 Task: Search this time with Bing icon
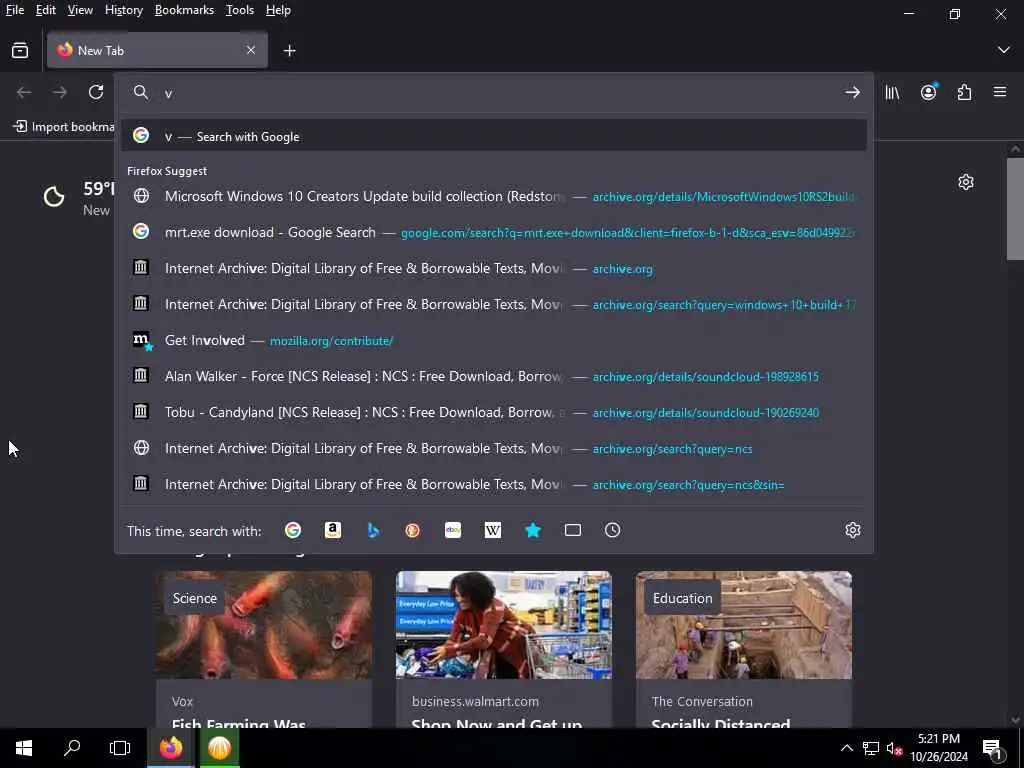373,530
